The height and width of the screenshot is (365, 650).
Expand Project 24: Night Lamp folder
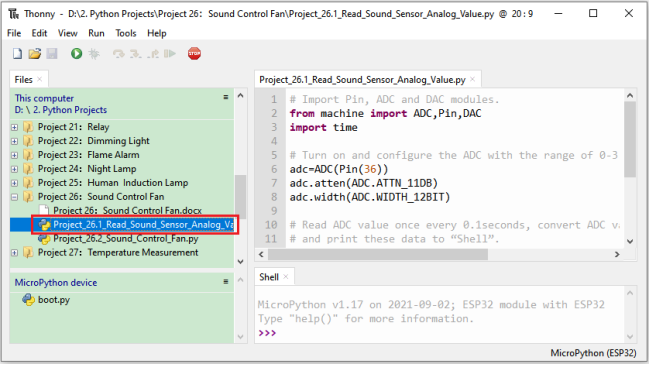(15, 169)
